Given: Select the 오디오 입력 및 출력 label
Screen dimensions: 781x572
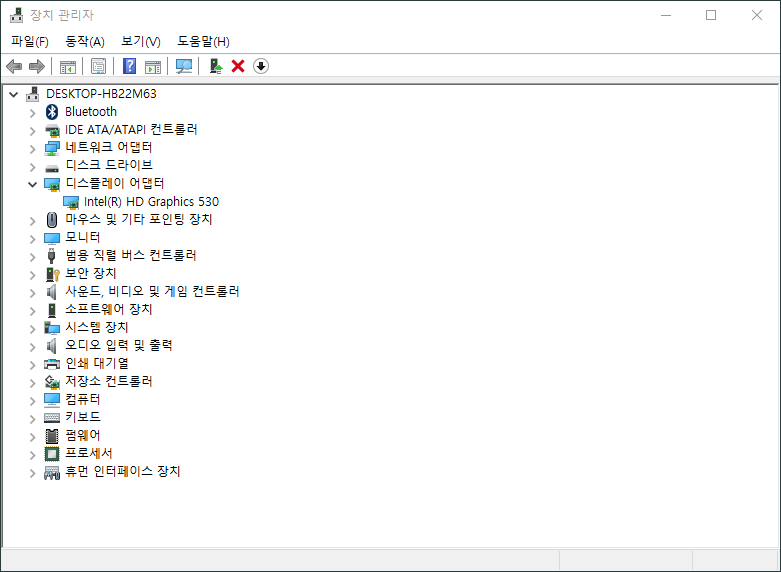Looking at the screenshot, I should click(119, 345).
